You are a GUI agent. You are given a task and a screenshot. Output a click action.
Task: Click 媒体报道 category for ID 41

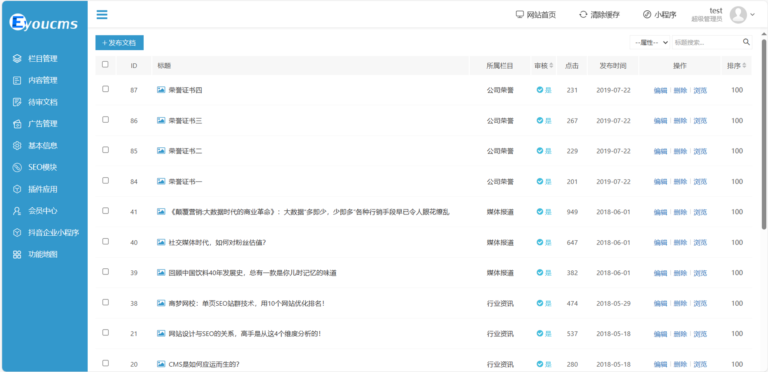(500, 212)
